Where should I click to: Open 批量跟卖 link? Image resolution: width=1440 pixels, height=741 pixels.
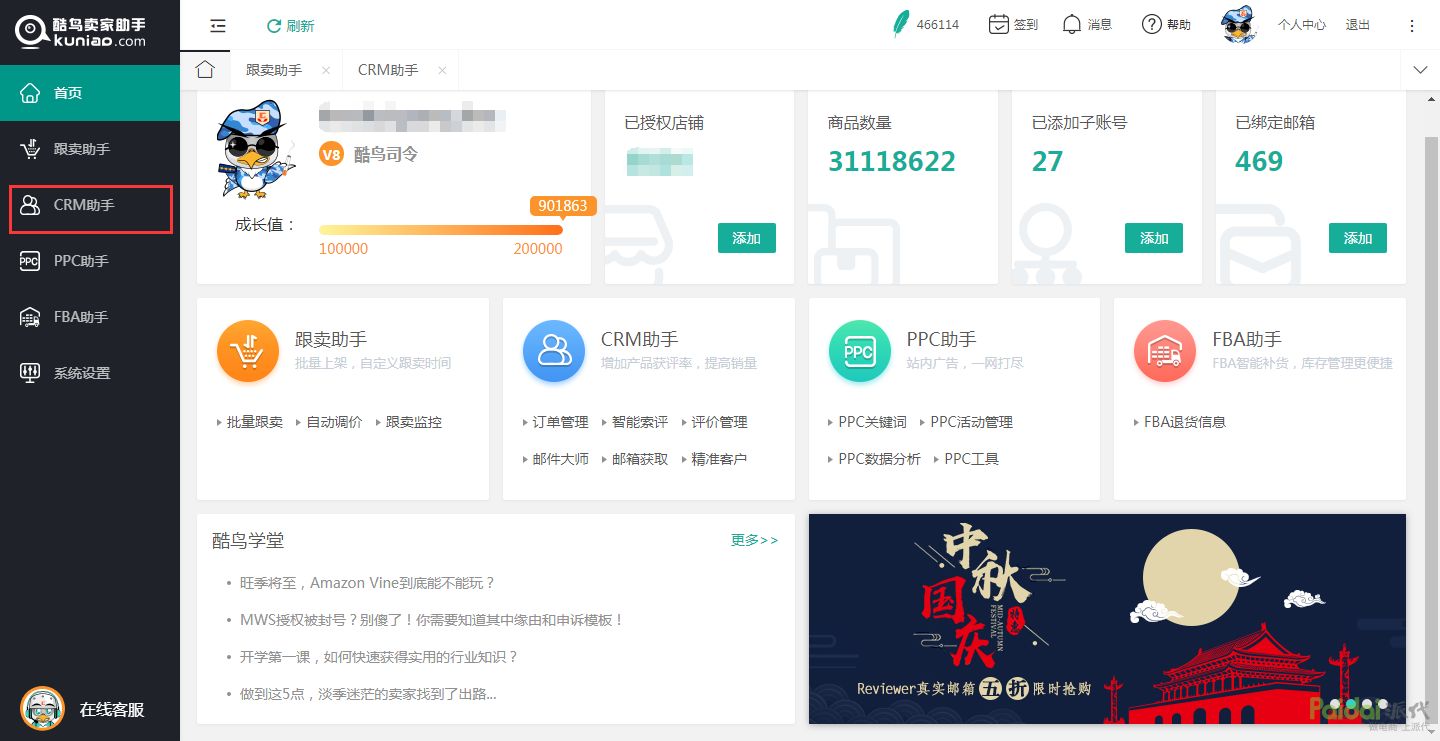255,422
